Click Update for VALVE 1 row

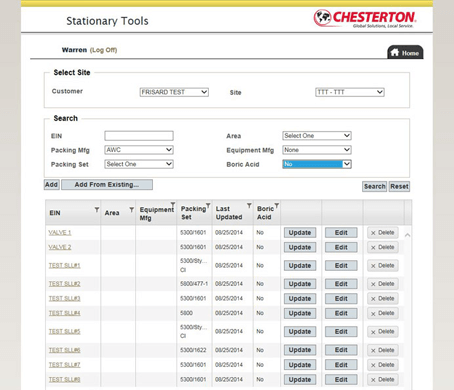point(300,233)
